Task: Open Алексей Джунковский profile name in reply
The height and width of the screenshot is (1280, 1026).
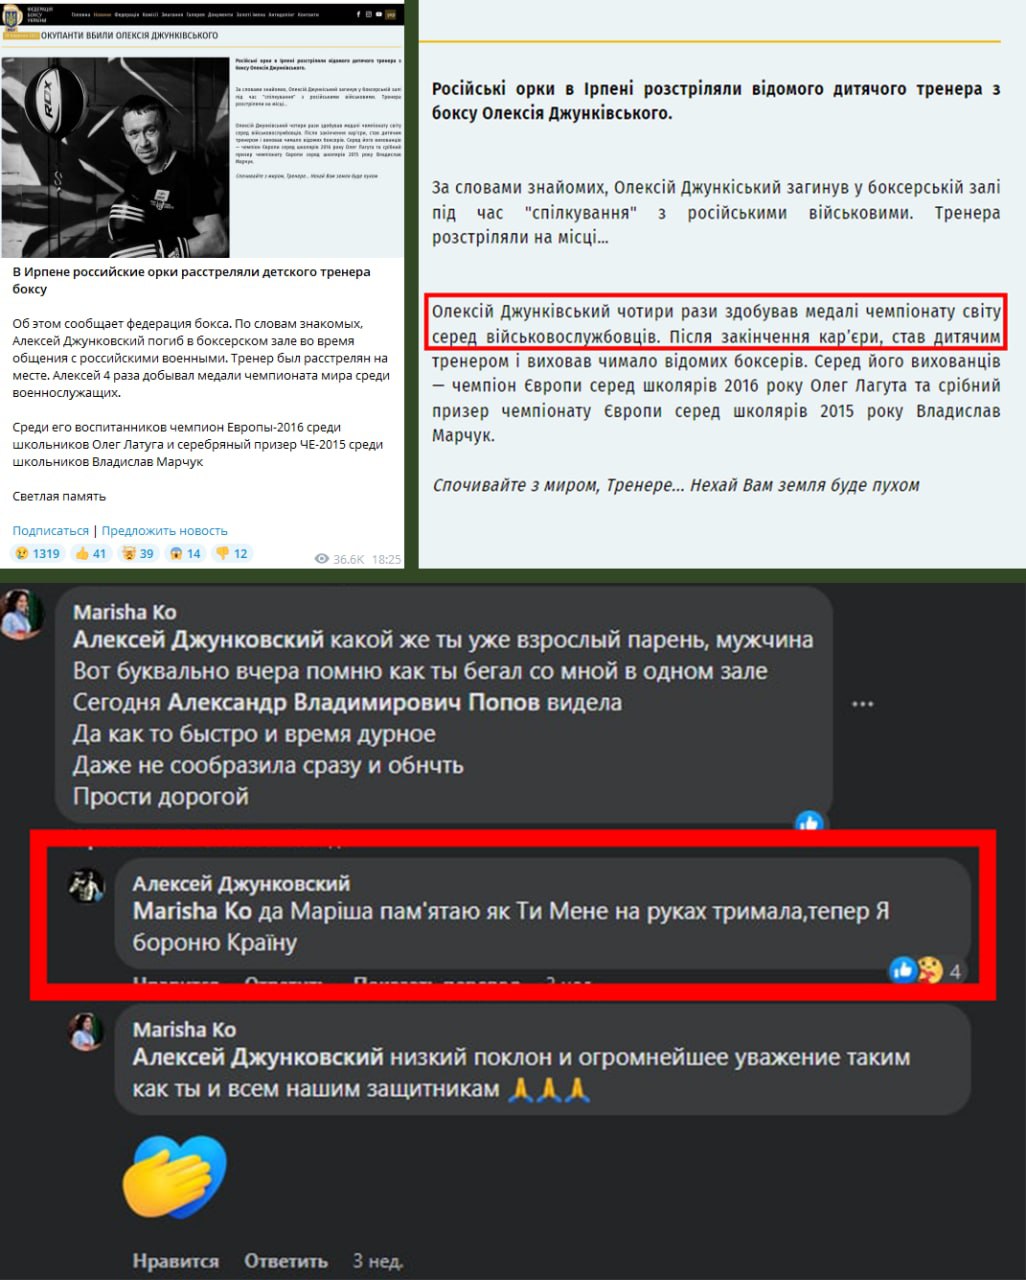Action: (x=241, y=883)
